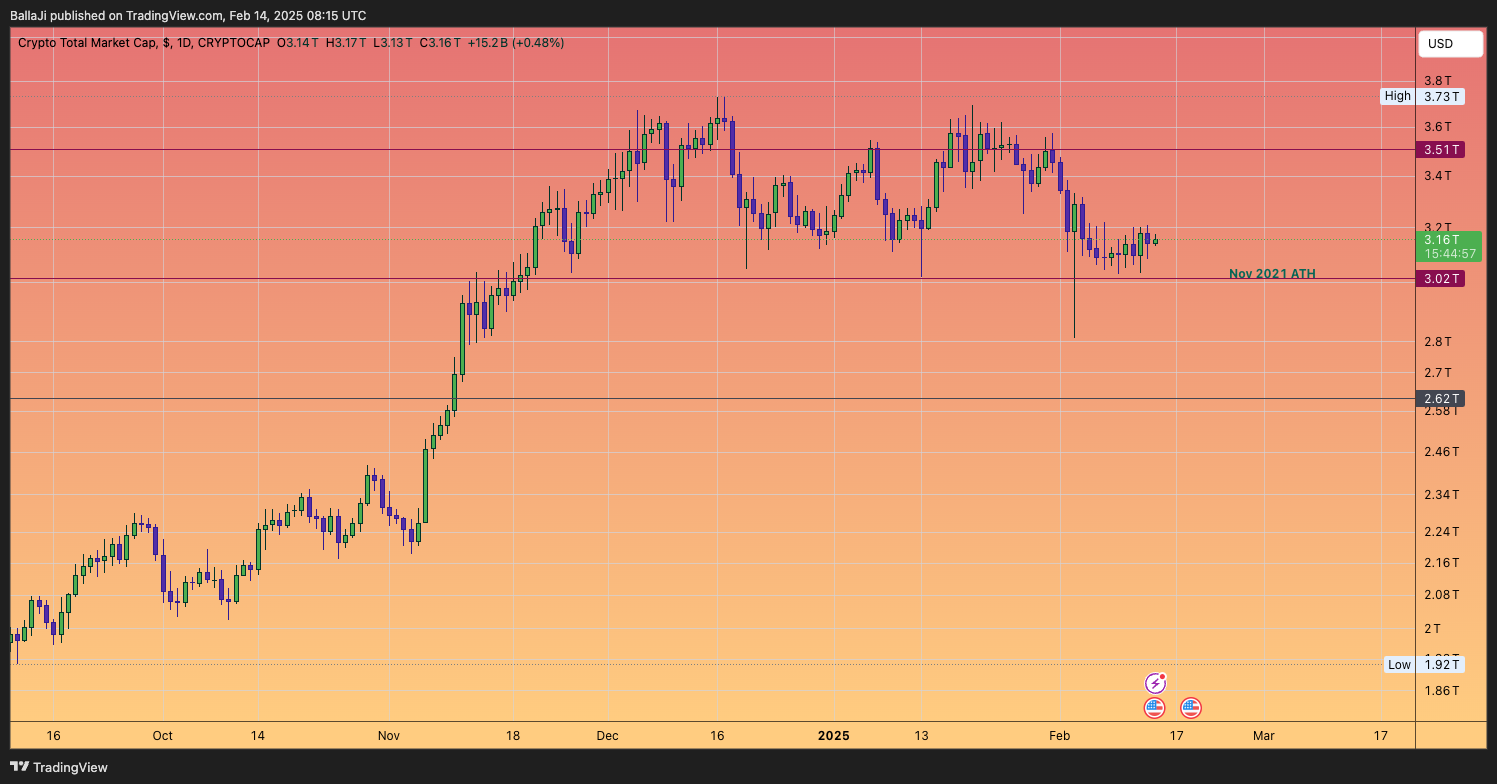
Task: Click the Dec label on time axis
Action: (x=607, y=736)
